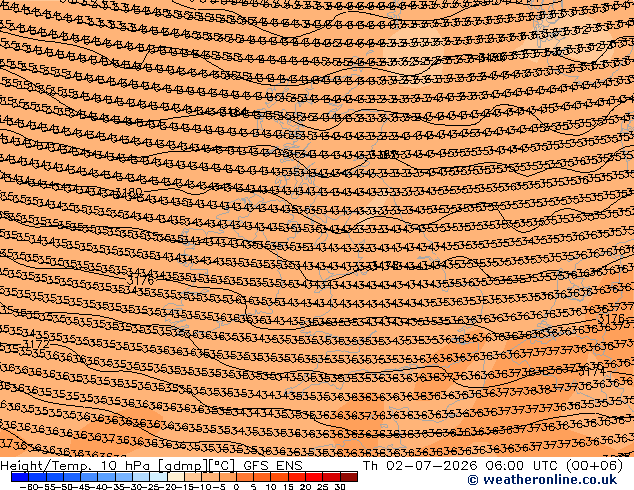Pick the darkest blue legend swatch at -60
Screen dimensions: 634x490
click(x=20, y=477)
